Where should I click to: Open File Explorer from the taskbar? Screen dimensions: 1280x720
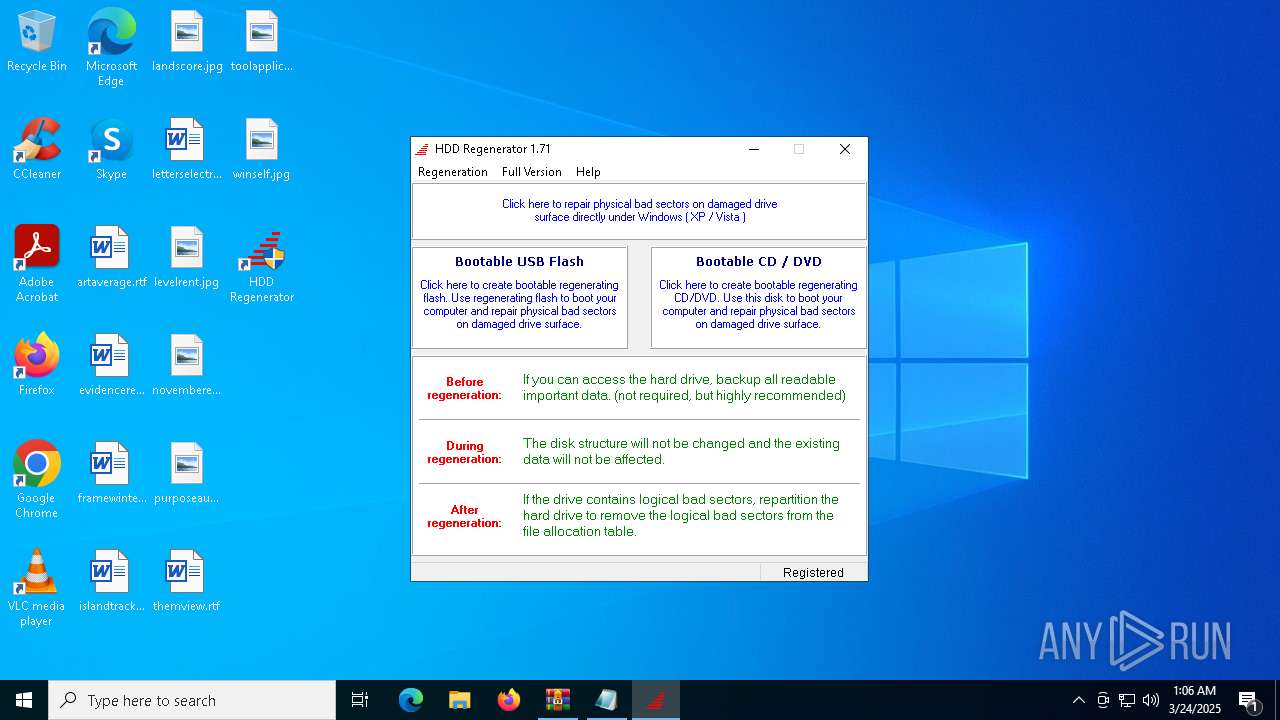(460, 700)
